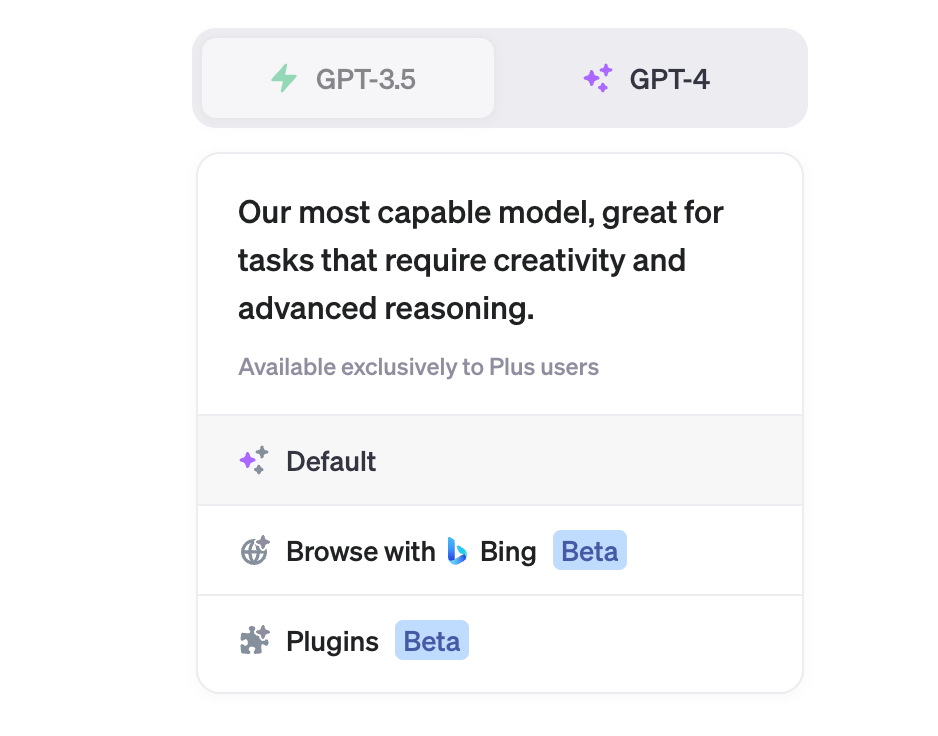This screenshot has width=938, height=736.
Task: Switch to the GPT-4 tab
Action: (x=647, y=78)
